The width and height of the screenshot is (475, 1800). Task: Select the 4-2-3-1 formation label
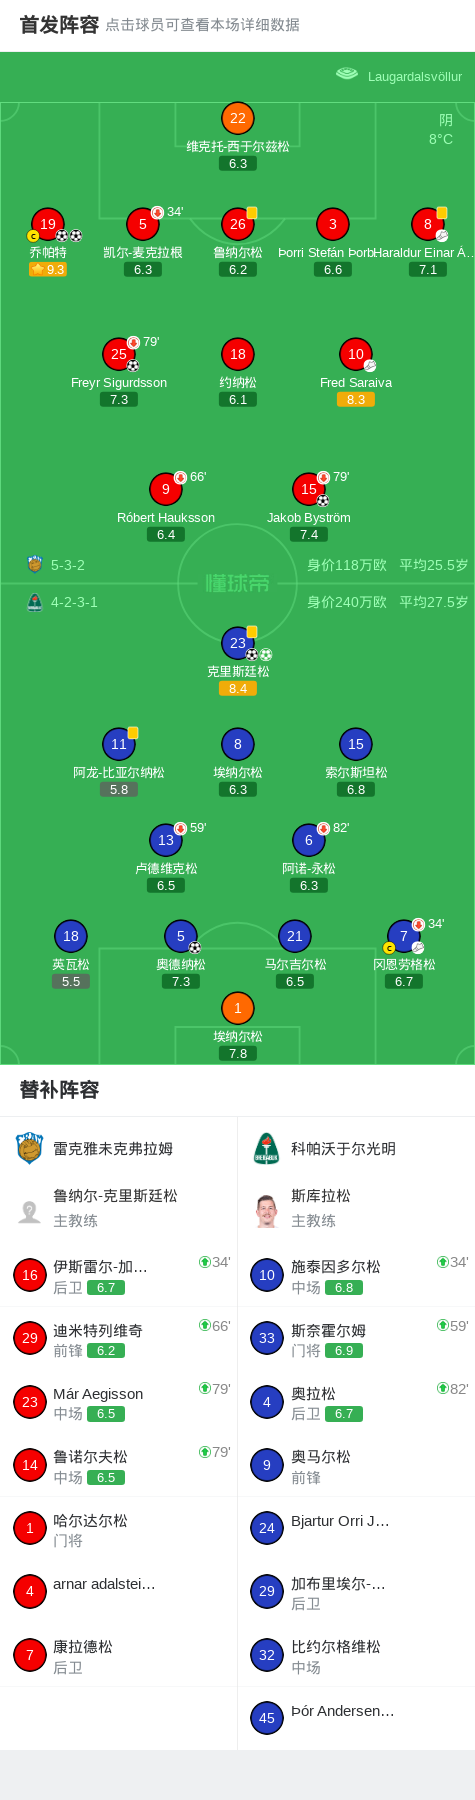(74, 602)
